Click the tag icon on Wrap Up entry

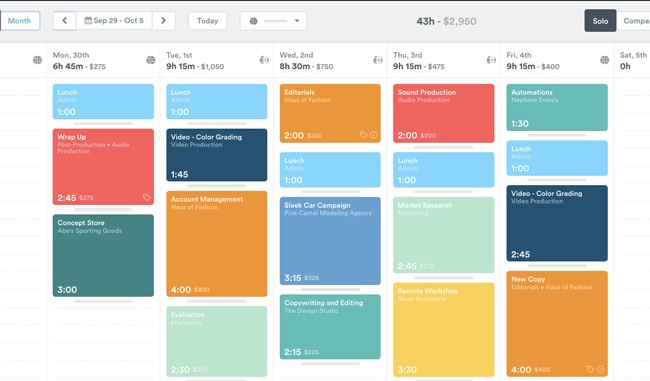click(x=146, y=197)
